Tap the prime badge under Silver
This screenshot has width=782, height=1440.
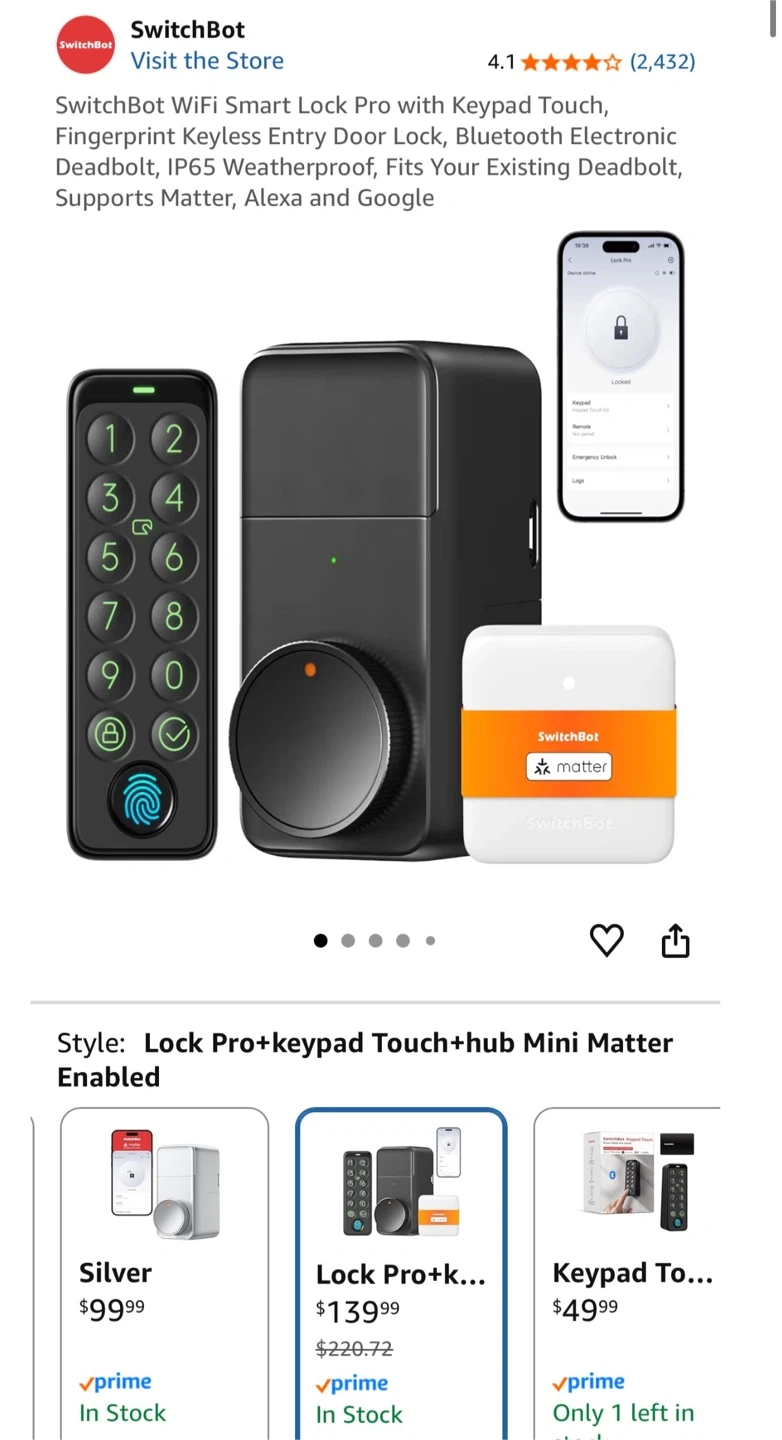pos(115,1382)
